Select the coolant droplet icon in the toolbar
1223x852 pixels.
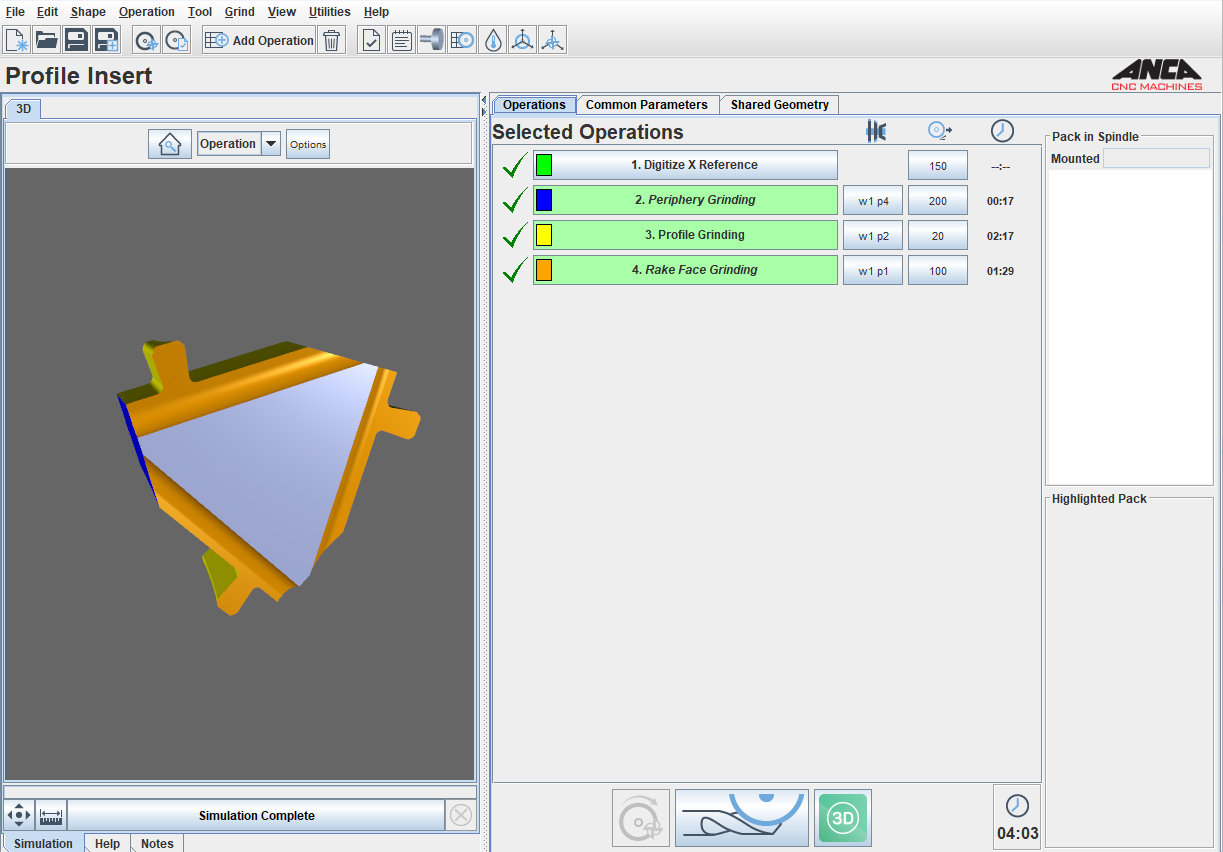tap(492, 40)
